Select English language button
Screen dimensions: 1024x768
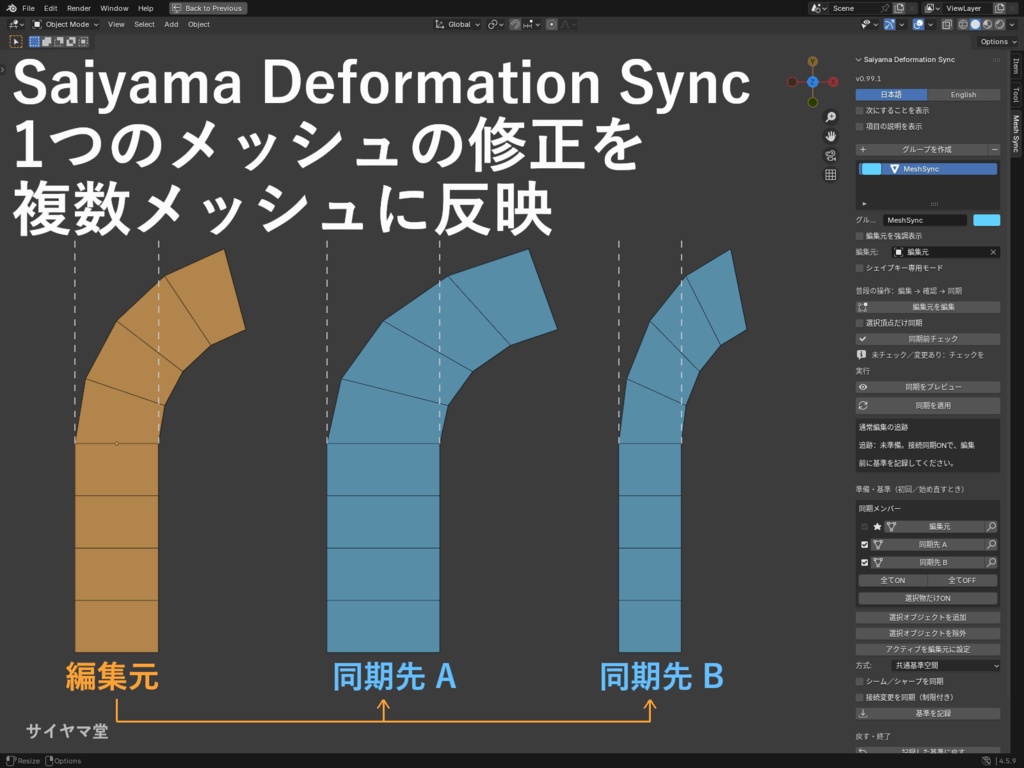[x=963, y=95]
